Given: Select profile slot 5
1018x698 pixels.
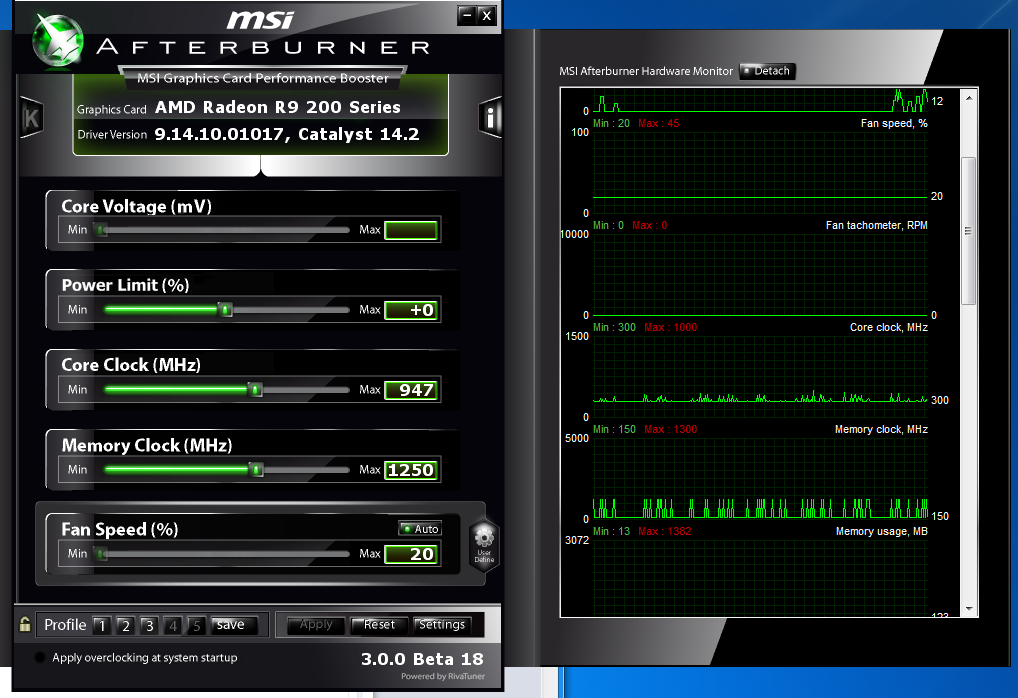Looking at the screenshot, I should 196,625.
